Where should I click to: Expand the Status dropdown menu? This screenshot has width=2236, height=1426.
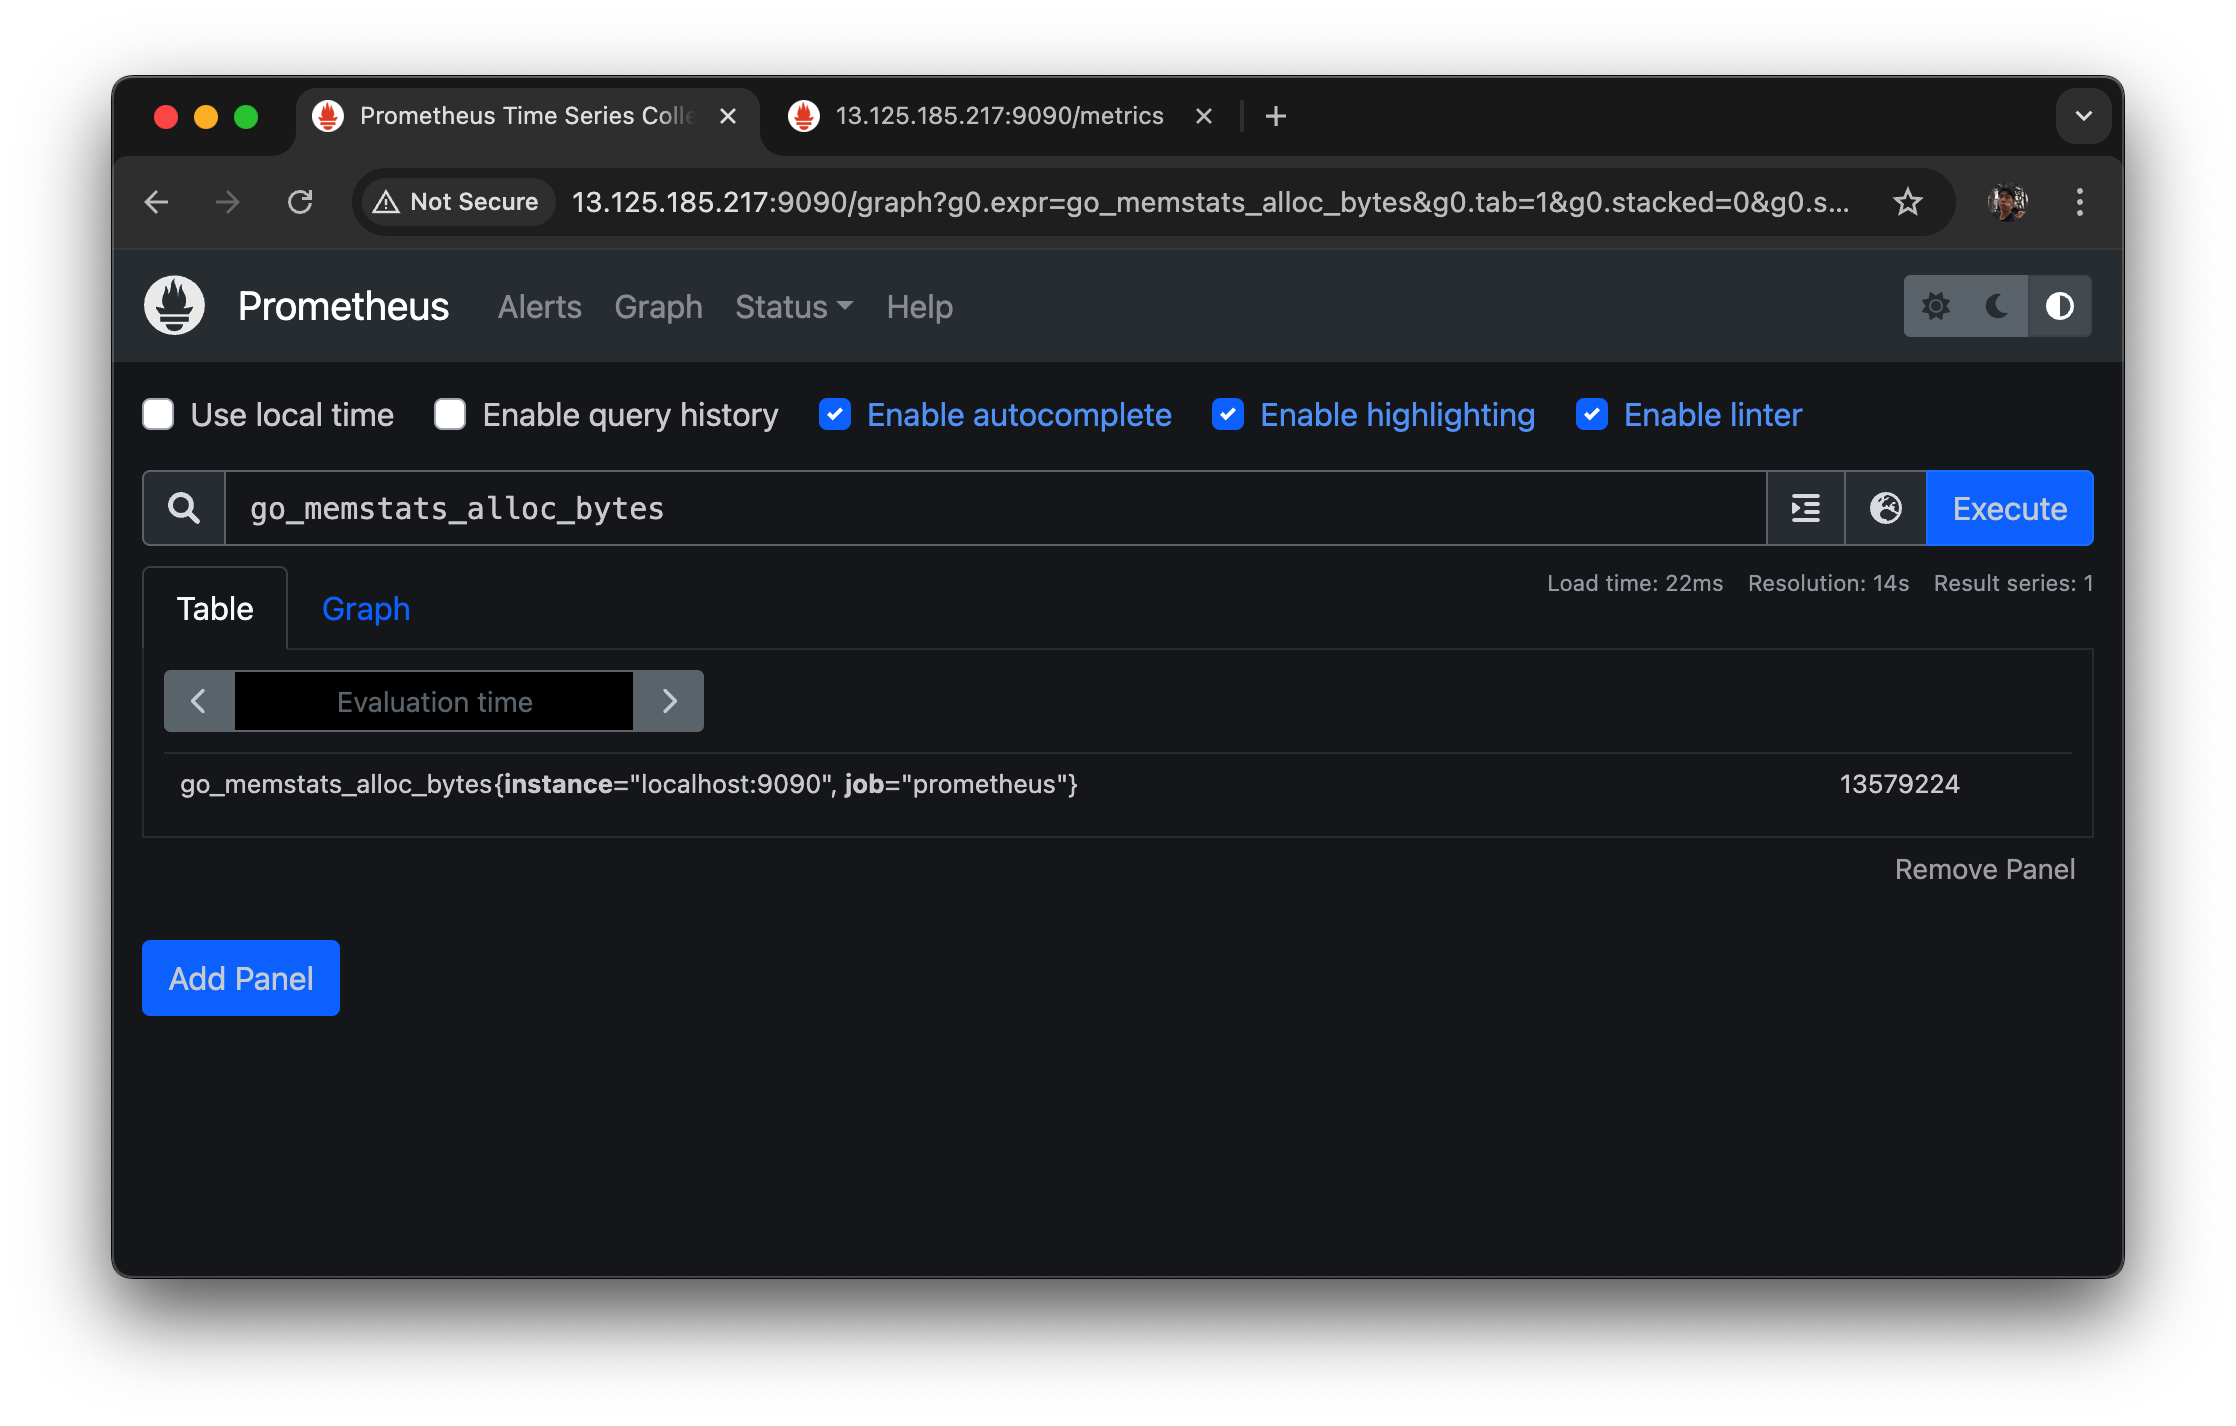point(794,307)
